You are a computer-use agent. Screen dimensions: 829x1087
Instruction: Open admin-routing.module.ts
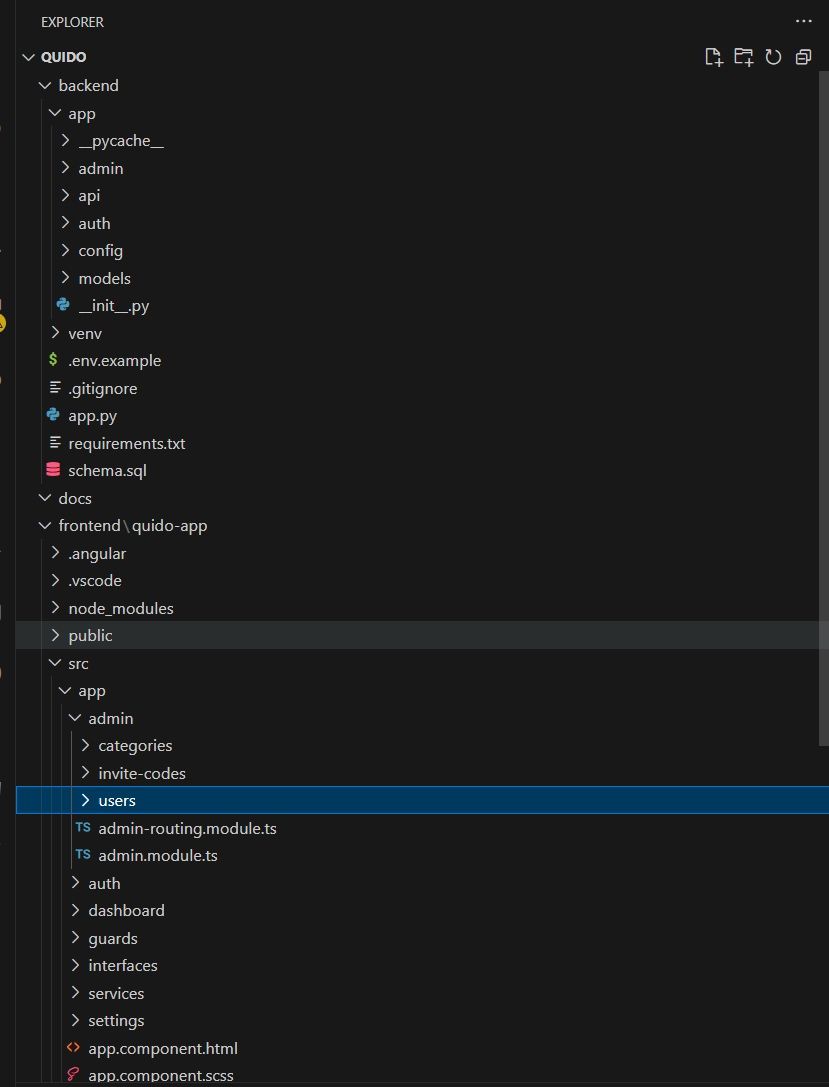(187, 828)
